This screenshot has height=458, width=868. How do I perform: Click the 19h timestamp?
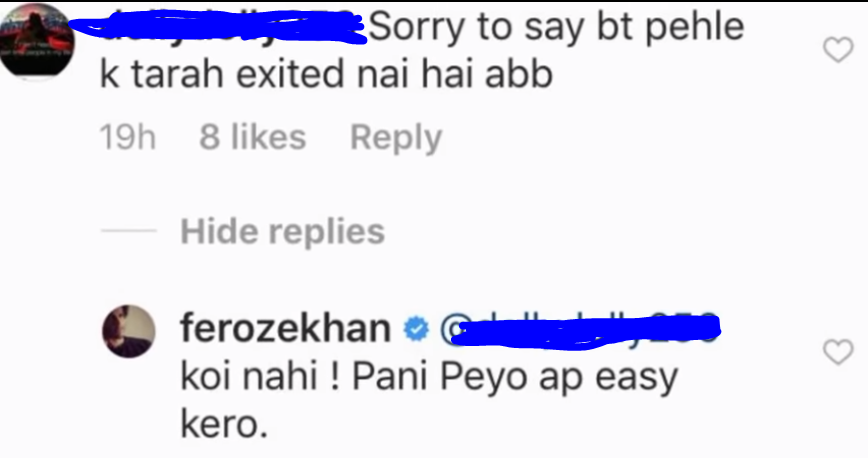(127, 137)
